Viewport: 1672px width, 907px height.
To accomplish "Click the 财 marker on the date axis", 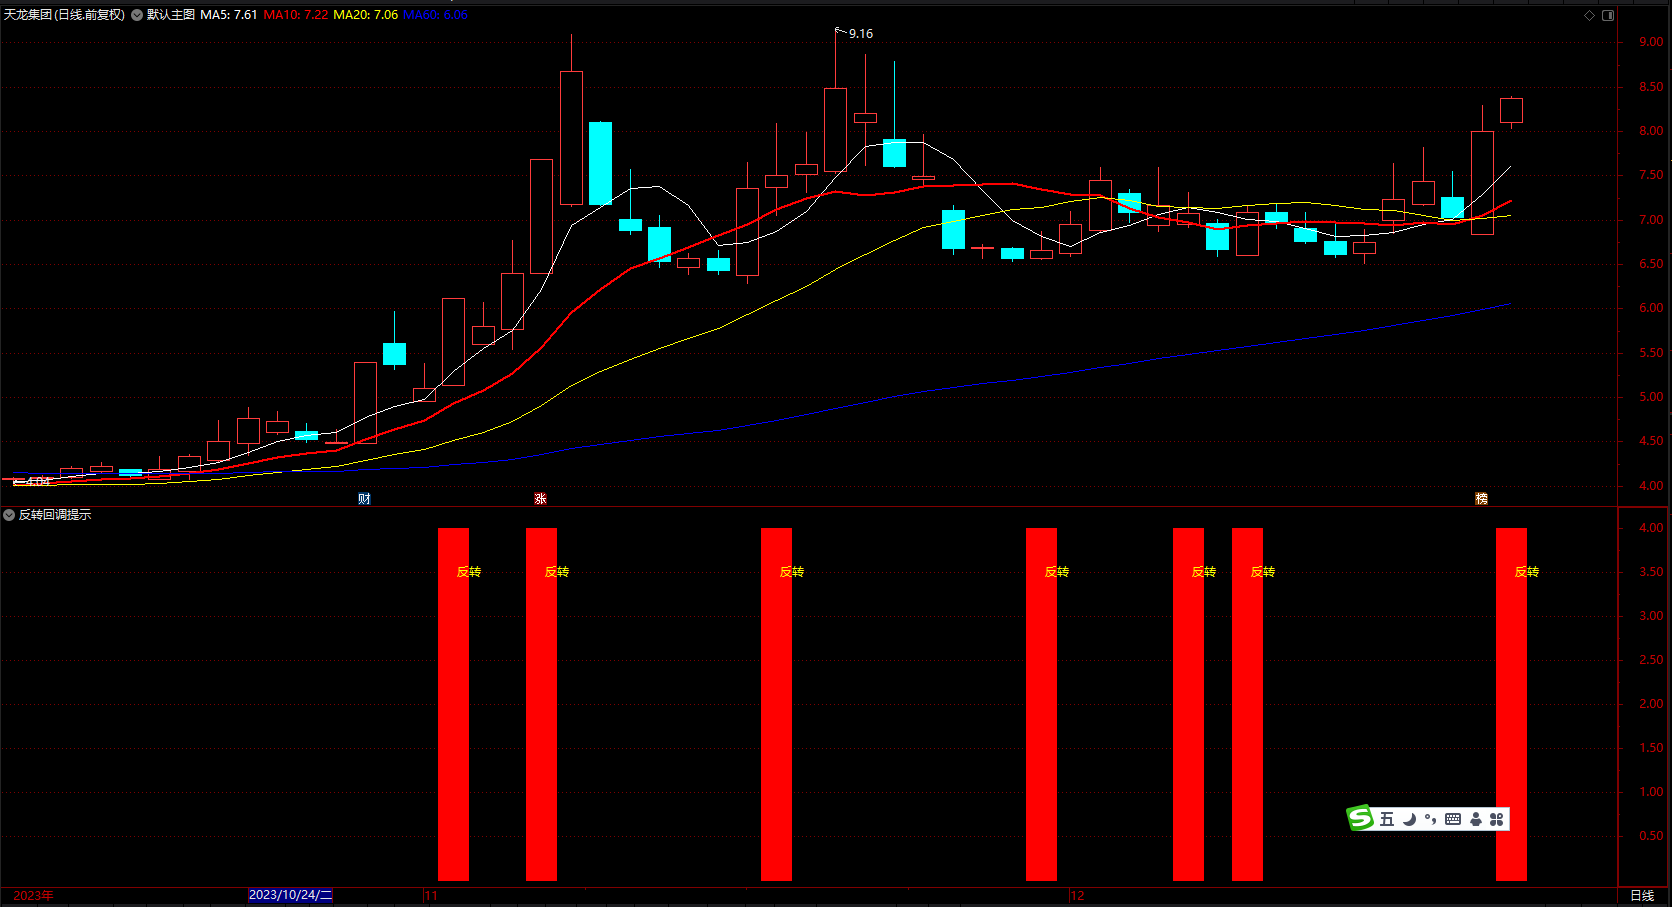I will coord(364,499).
